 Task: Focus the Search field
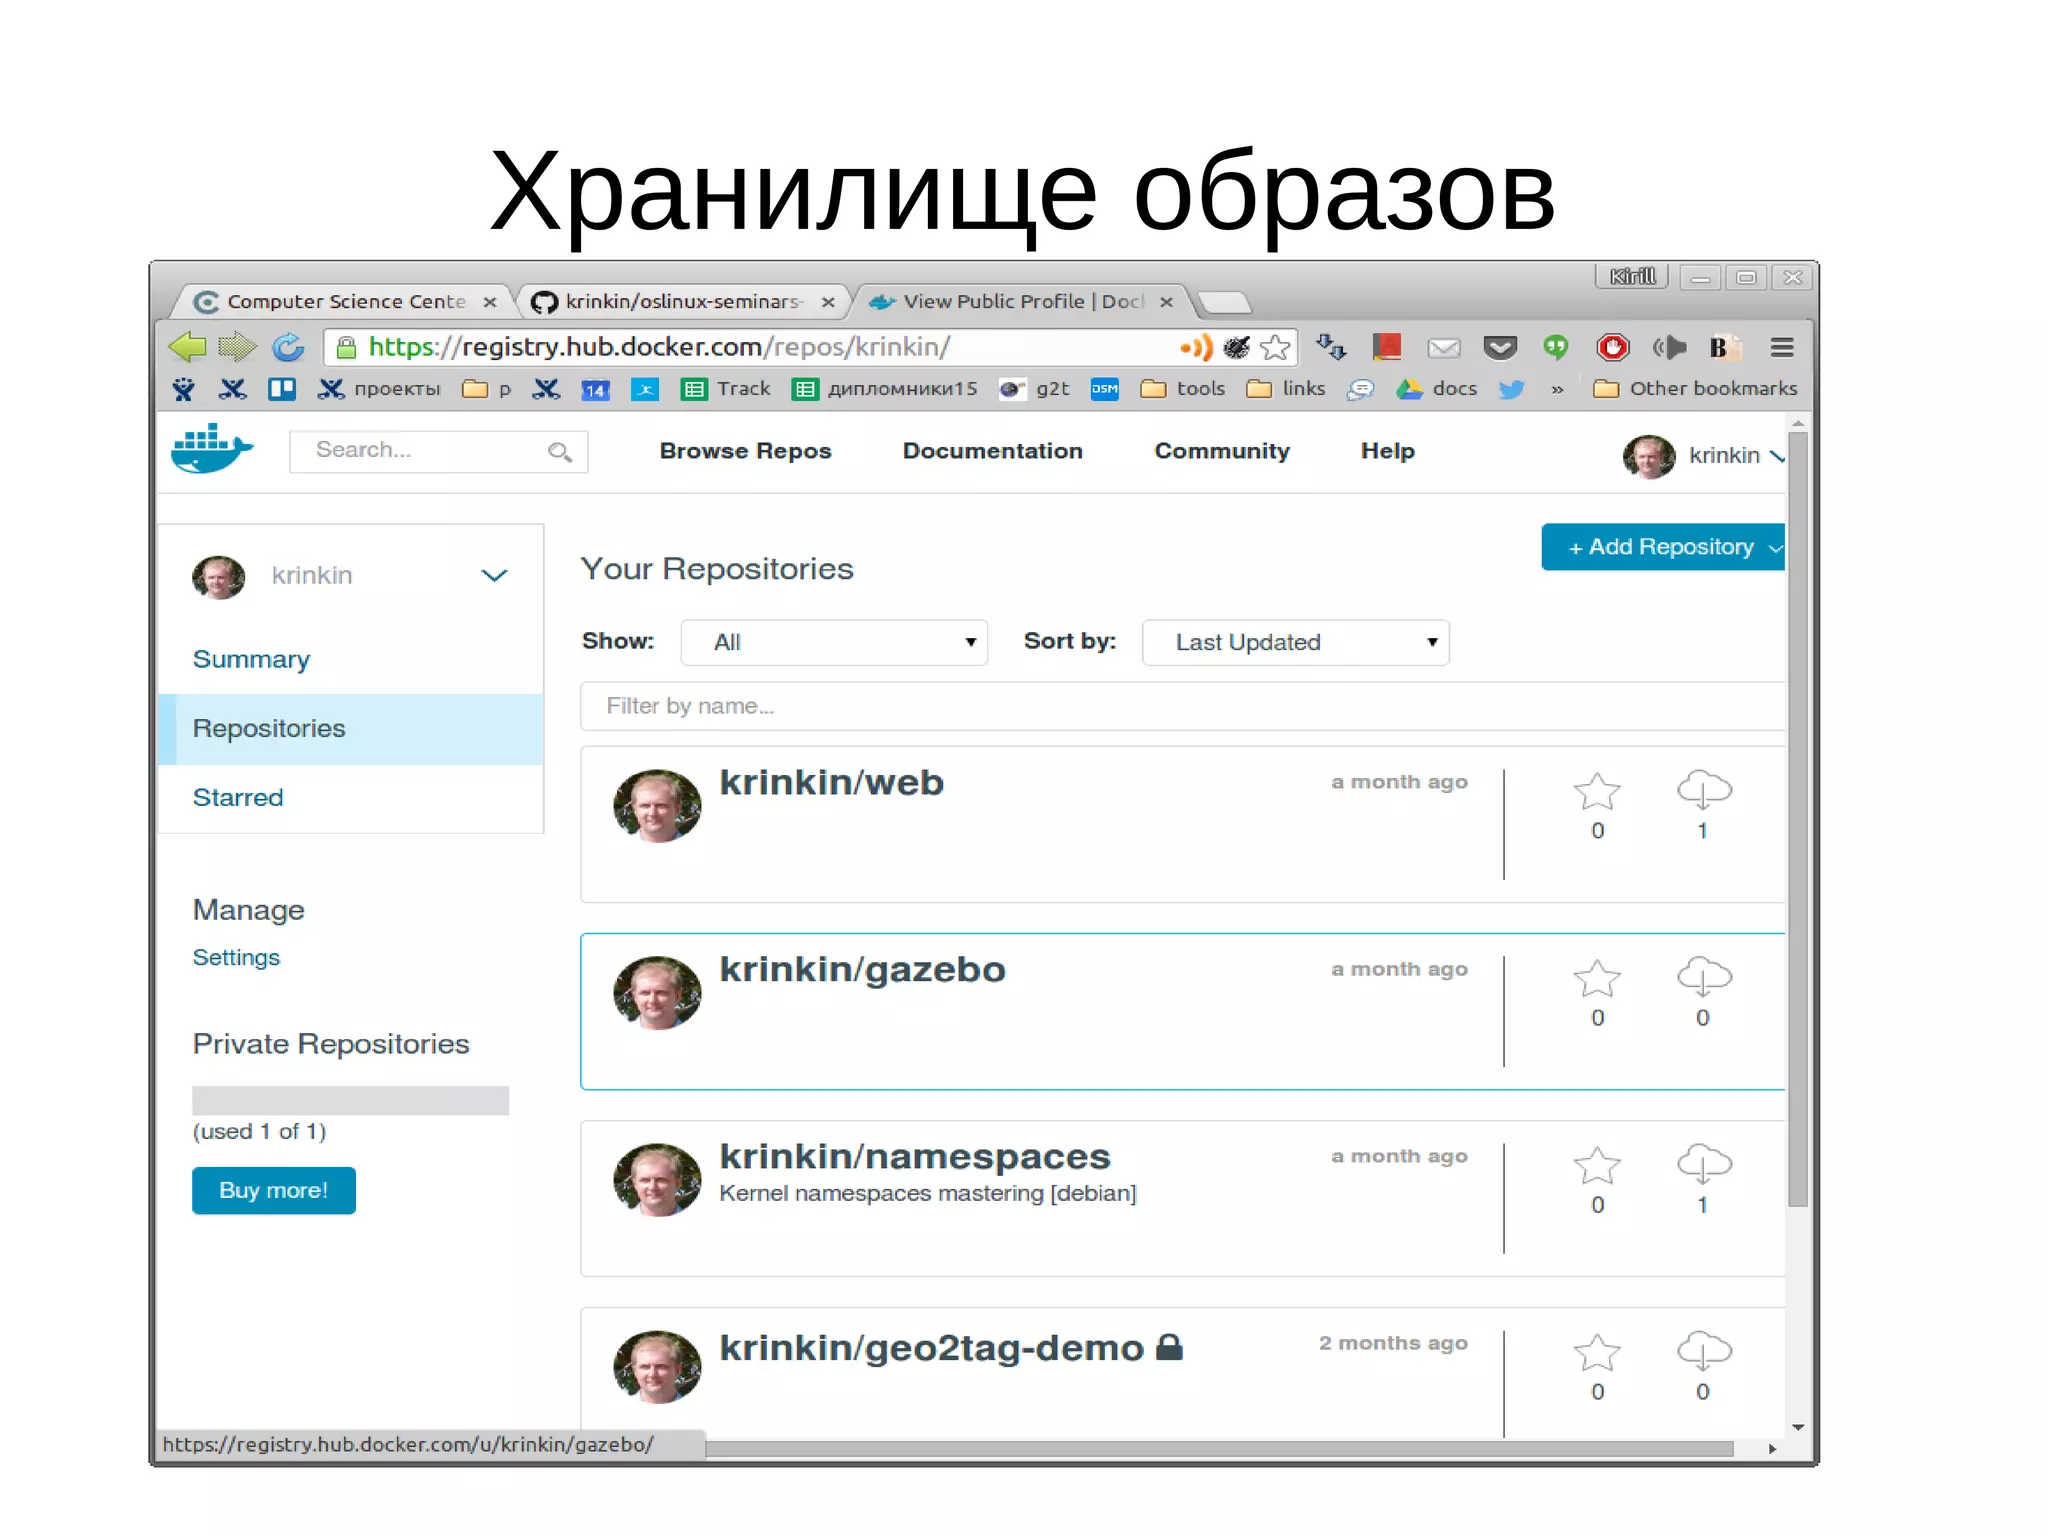tap(438, 451)
